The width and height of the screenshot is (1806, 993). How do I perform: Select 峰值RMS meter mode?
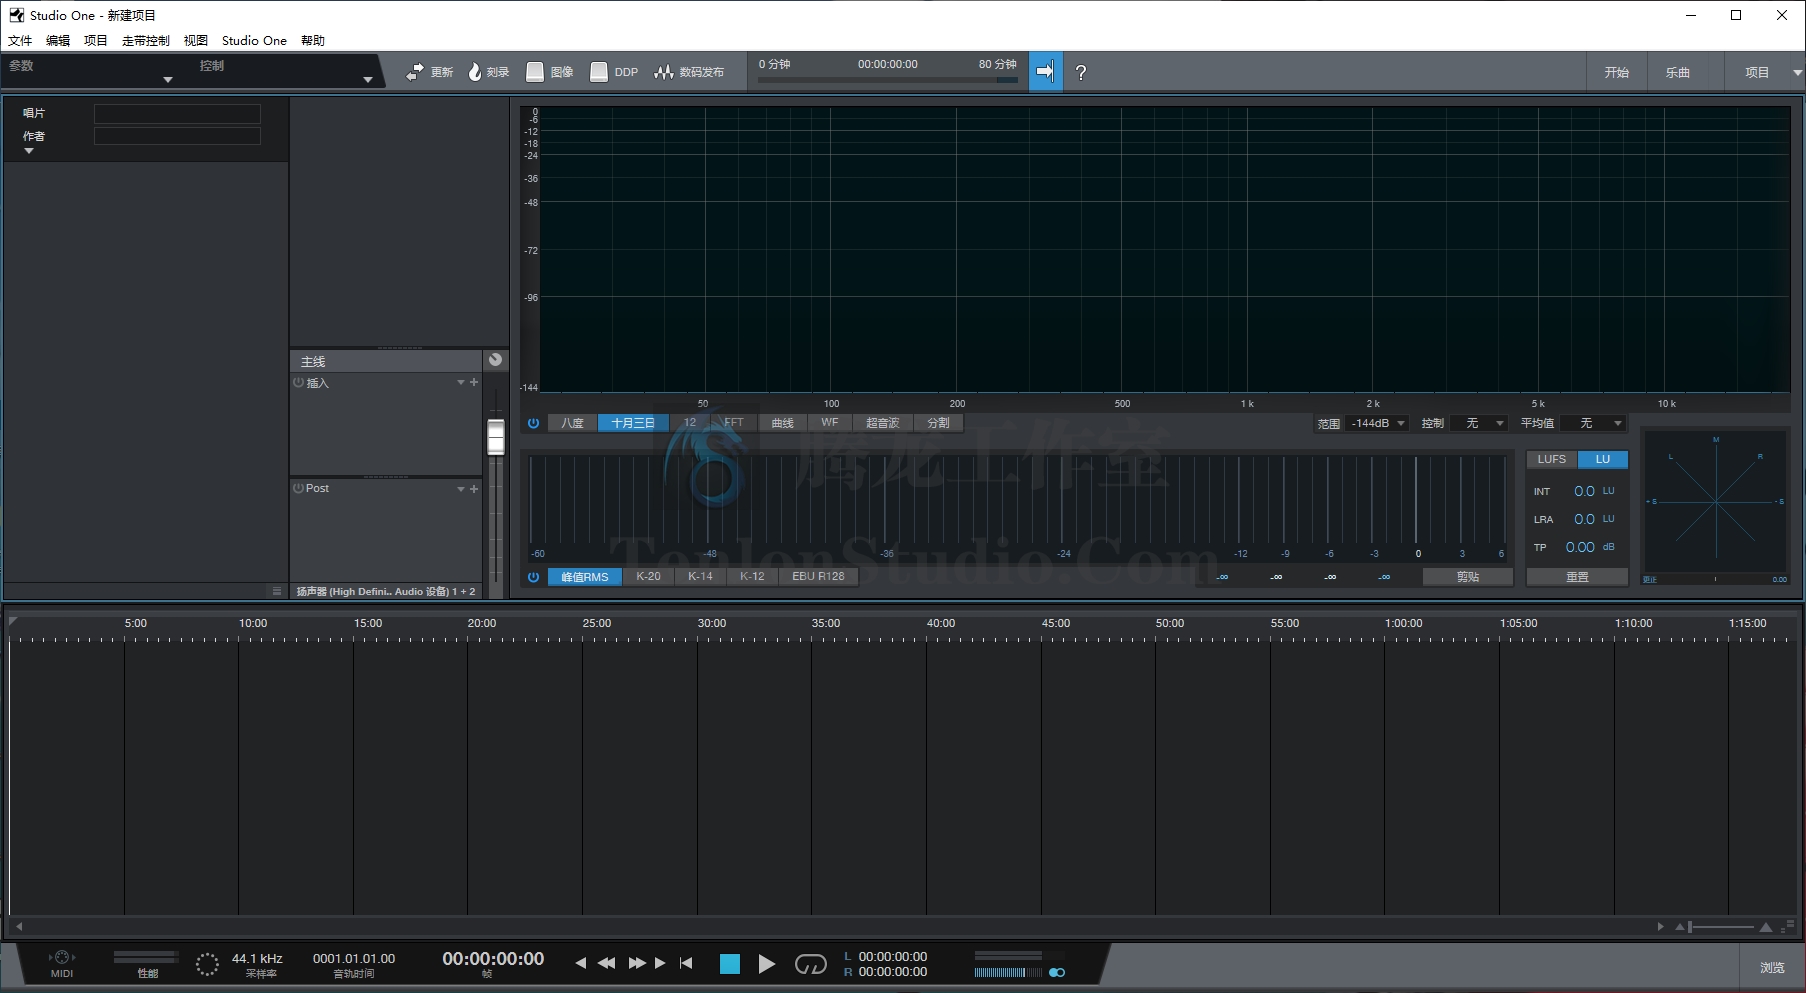585,577
